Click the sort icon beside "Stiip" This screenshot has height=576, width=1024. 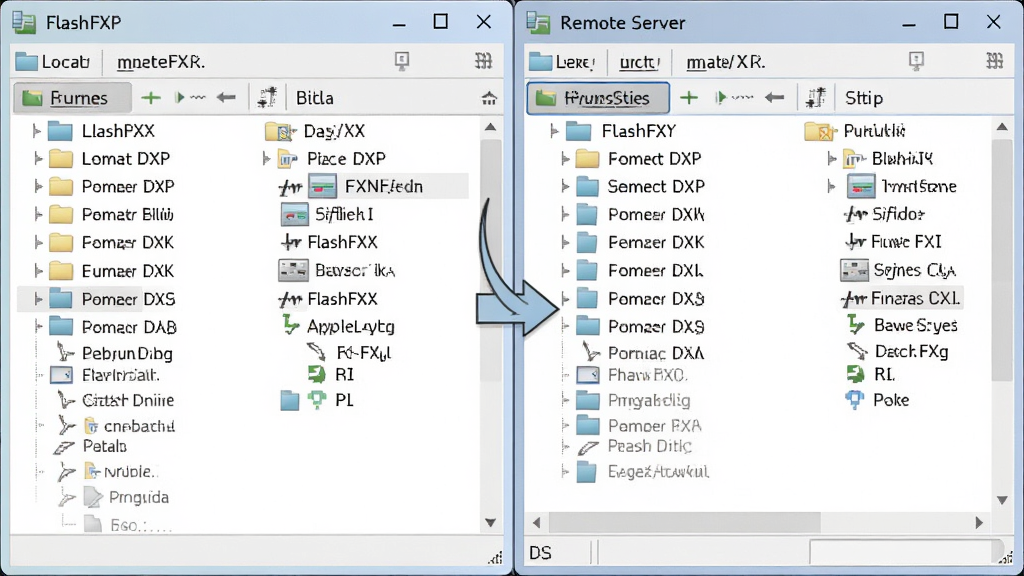[x=816, y=97]
